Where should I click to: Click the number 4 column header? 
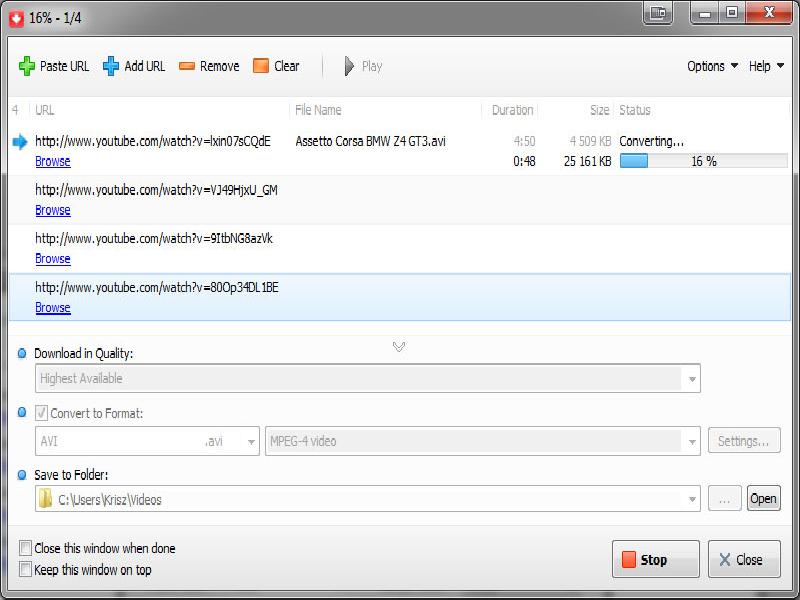(15, 110)
